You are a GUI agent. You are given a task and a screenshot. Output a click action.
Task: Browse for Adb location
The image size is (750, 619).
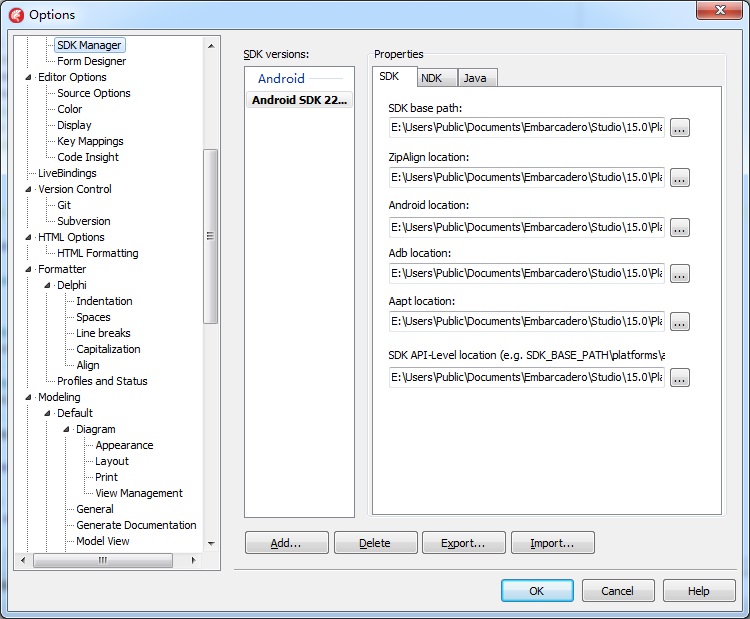pos(679,274)
